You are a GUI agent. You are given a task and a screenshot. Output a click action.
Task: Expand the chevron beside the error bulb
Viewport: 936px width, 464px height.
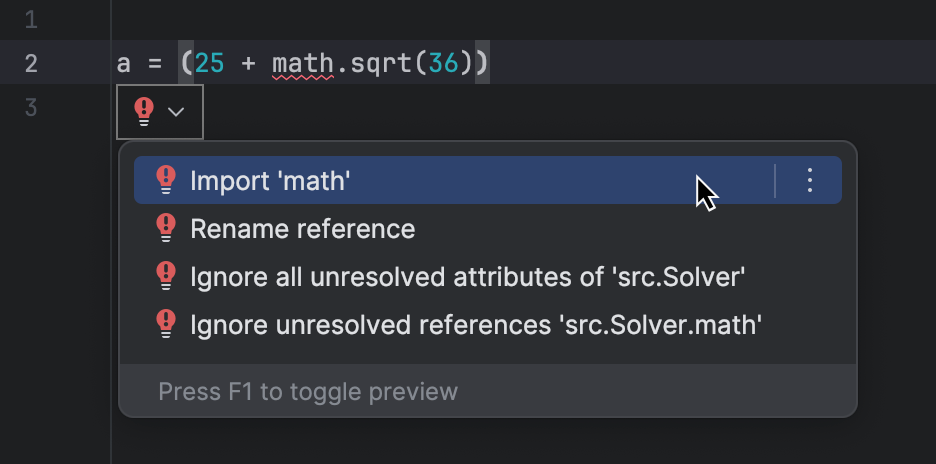point(177,112)
